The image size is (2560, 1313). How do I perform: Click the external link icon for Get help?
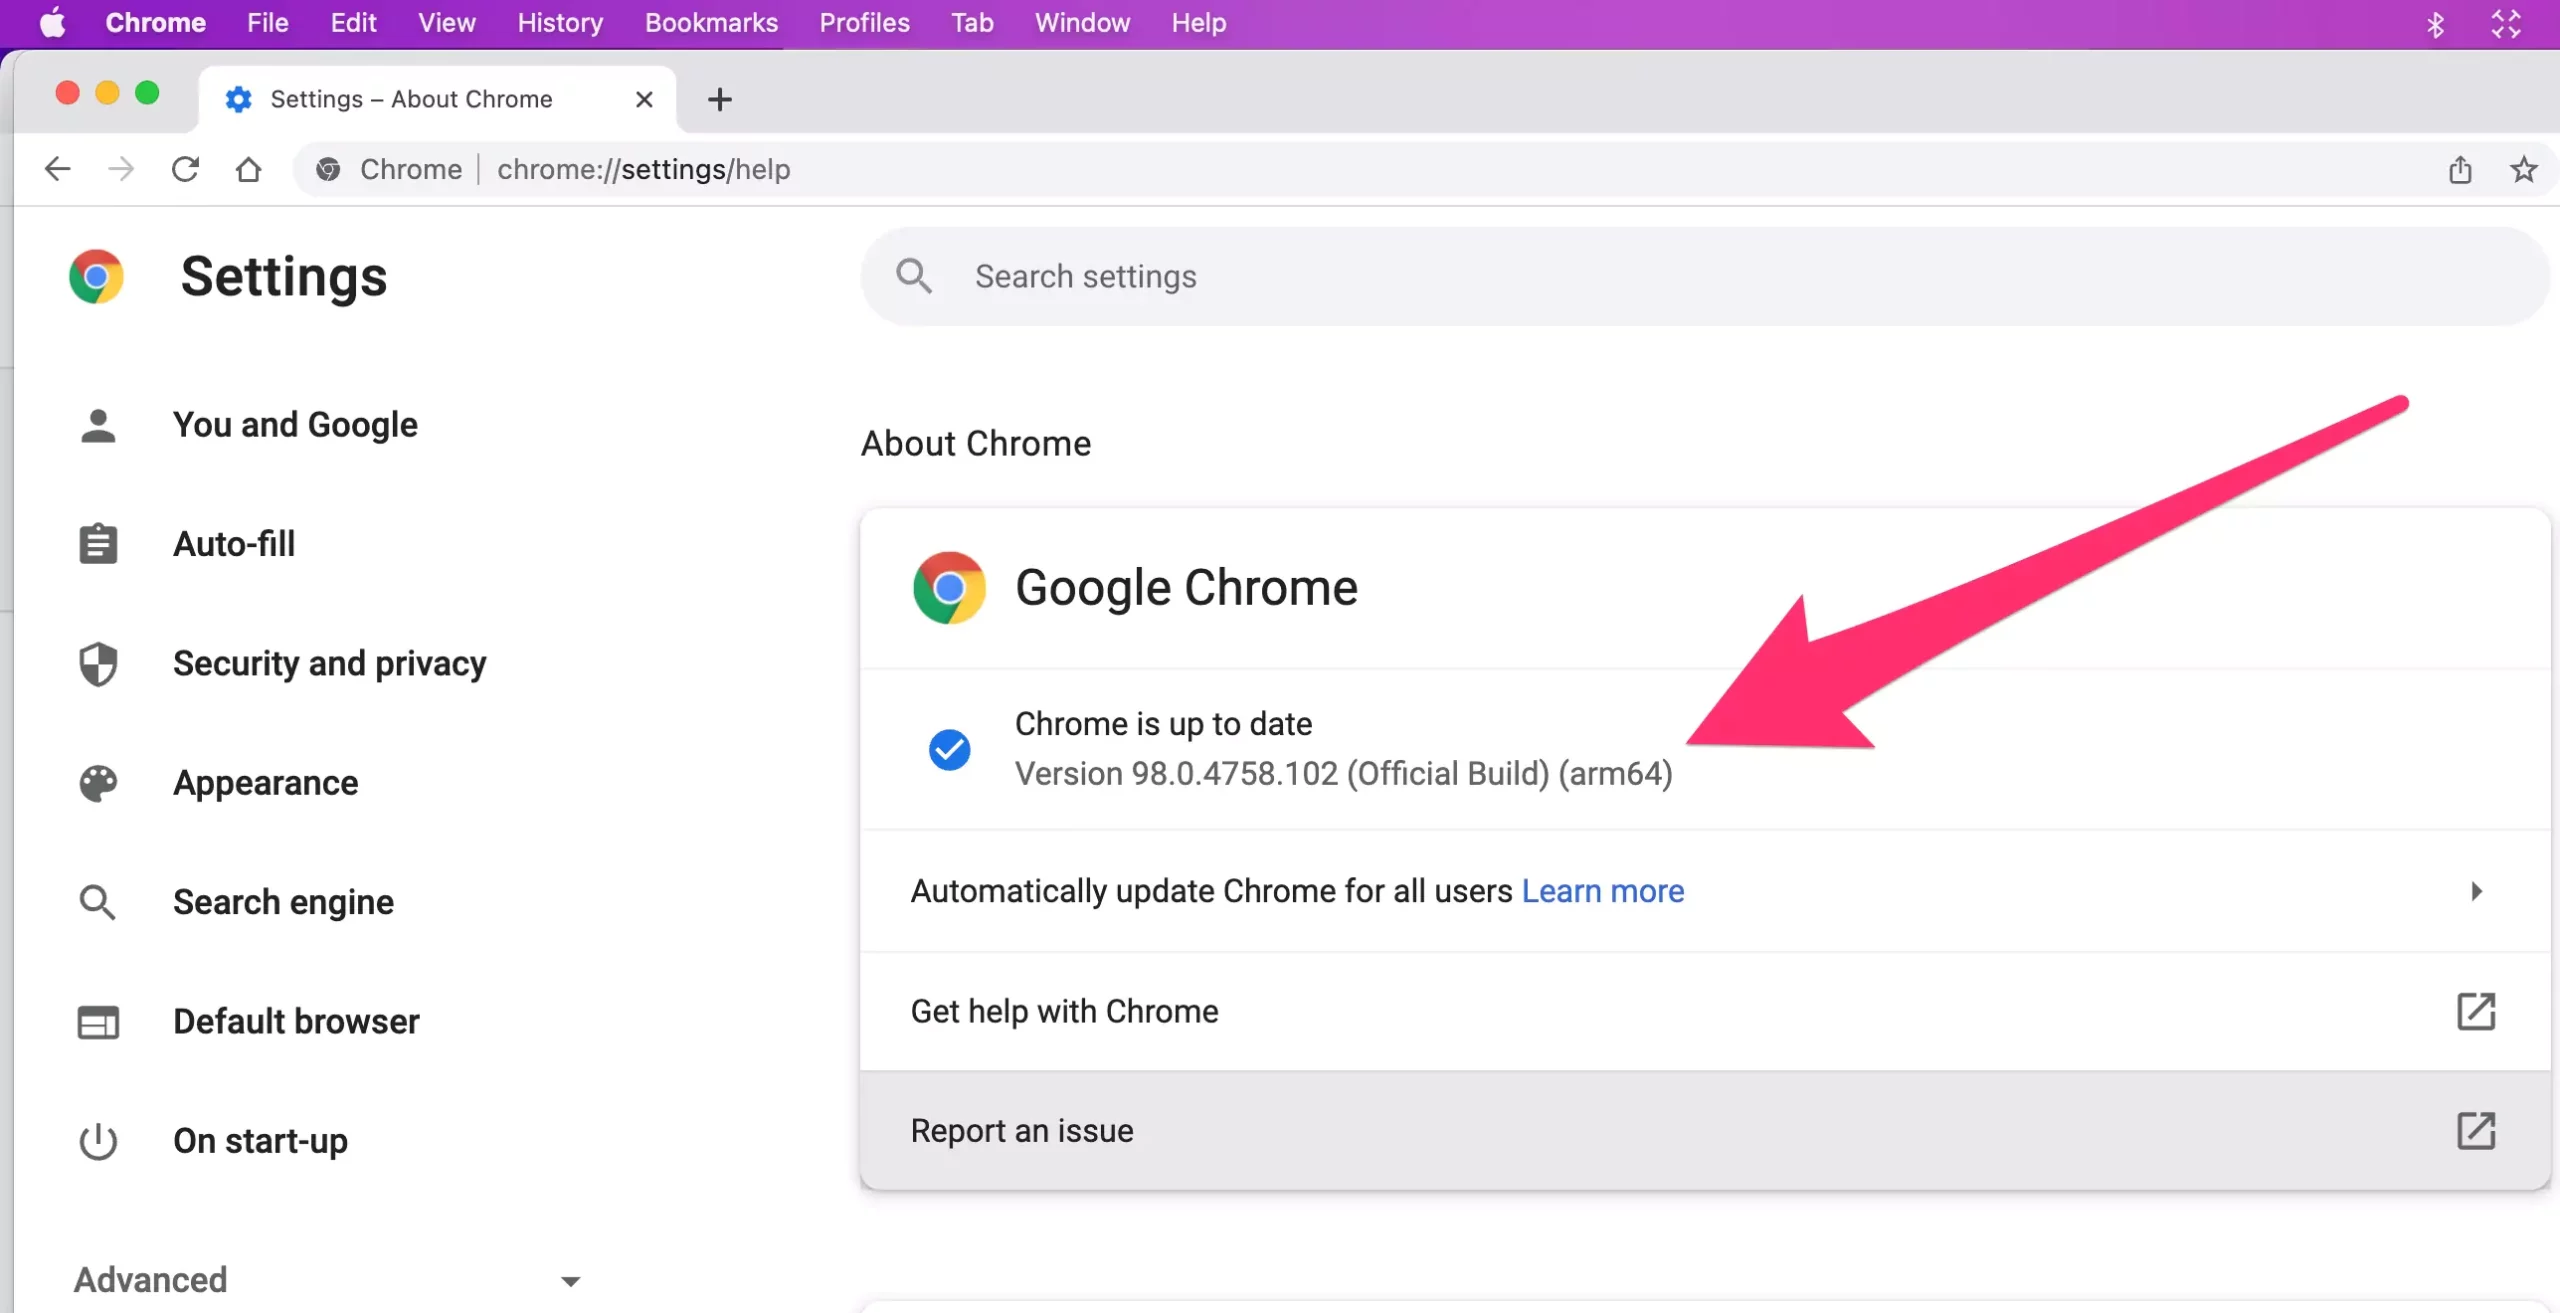tap(2476, 1011)
